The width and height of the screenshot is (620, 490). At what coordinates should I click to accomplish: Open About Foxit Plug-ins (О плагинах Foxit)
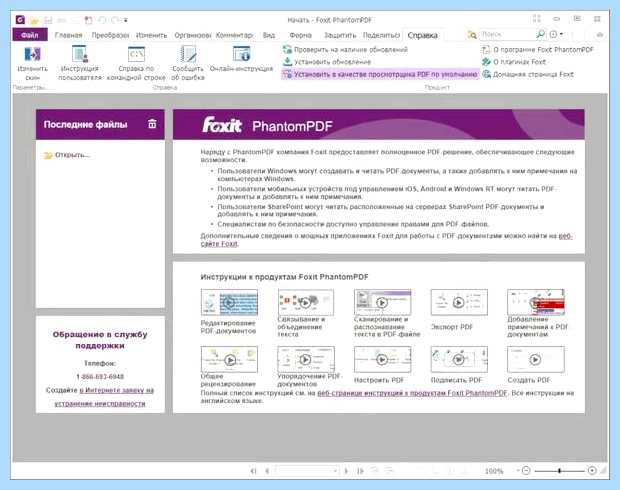[x=514, y=62]
